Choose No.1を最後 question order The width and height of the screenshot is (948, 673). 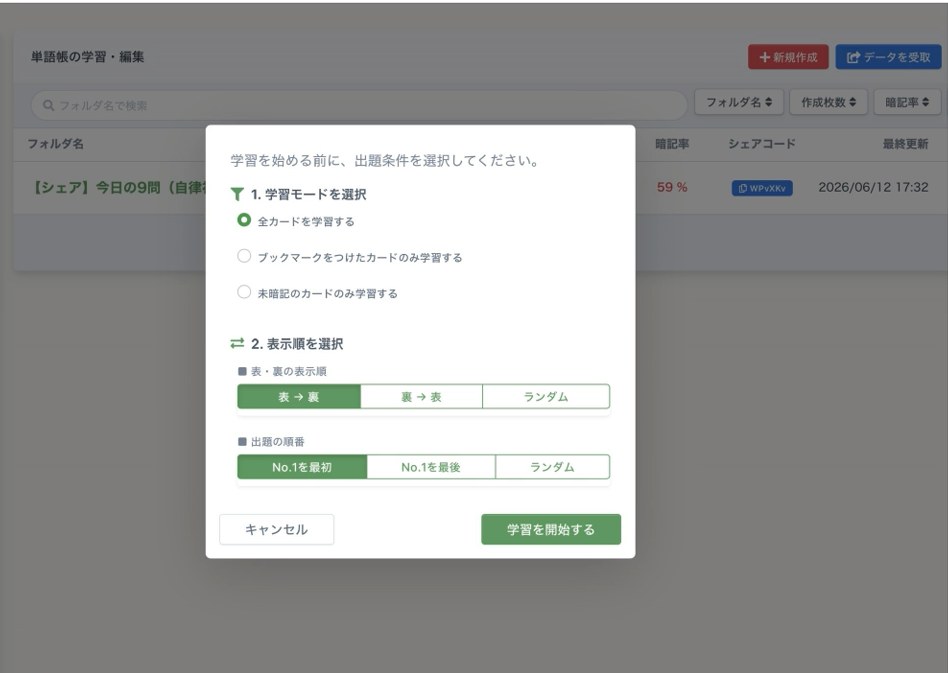pyautogui.click(x=430, y=467)
